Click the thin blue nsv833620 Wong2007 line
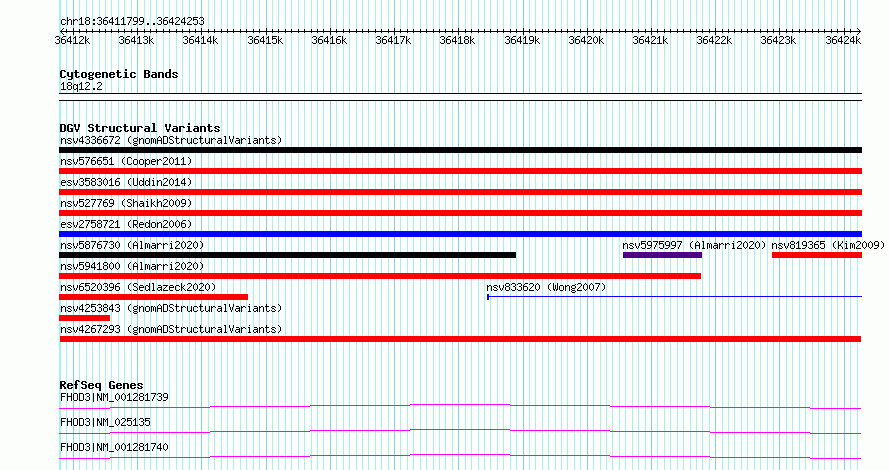This screenshot has height=470, width=890. click(x=674, y=297)
